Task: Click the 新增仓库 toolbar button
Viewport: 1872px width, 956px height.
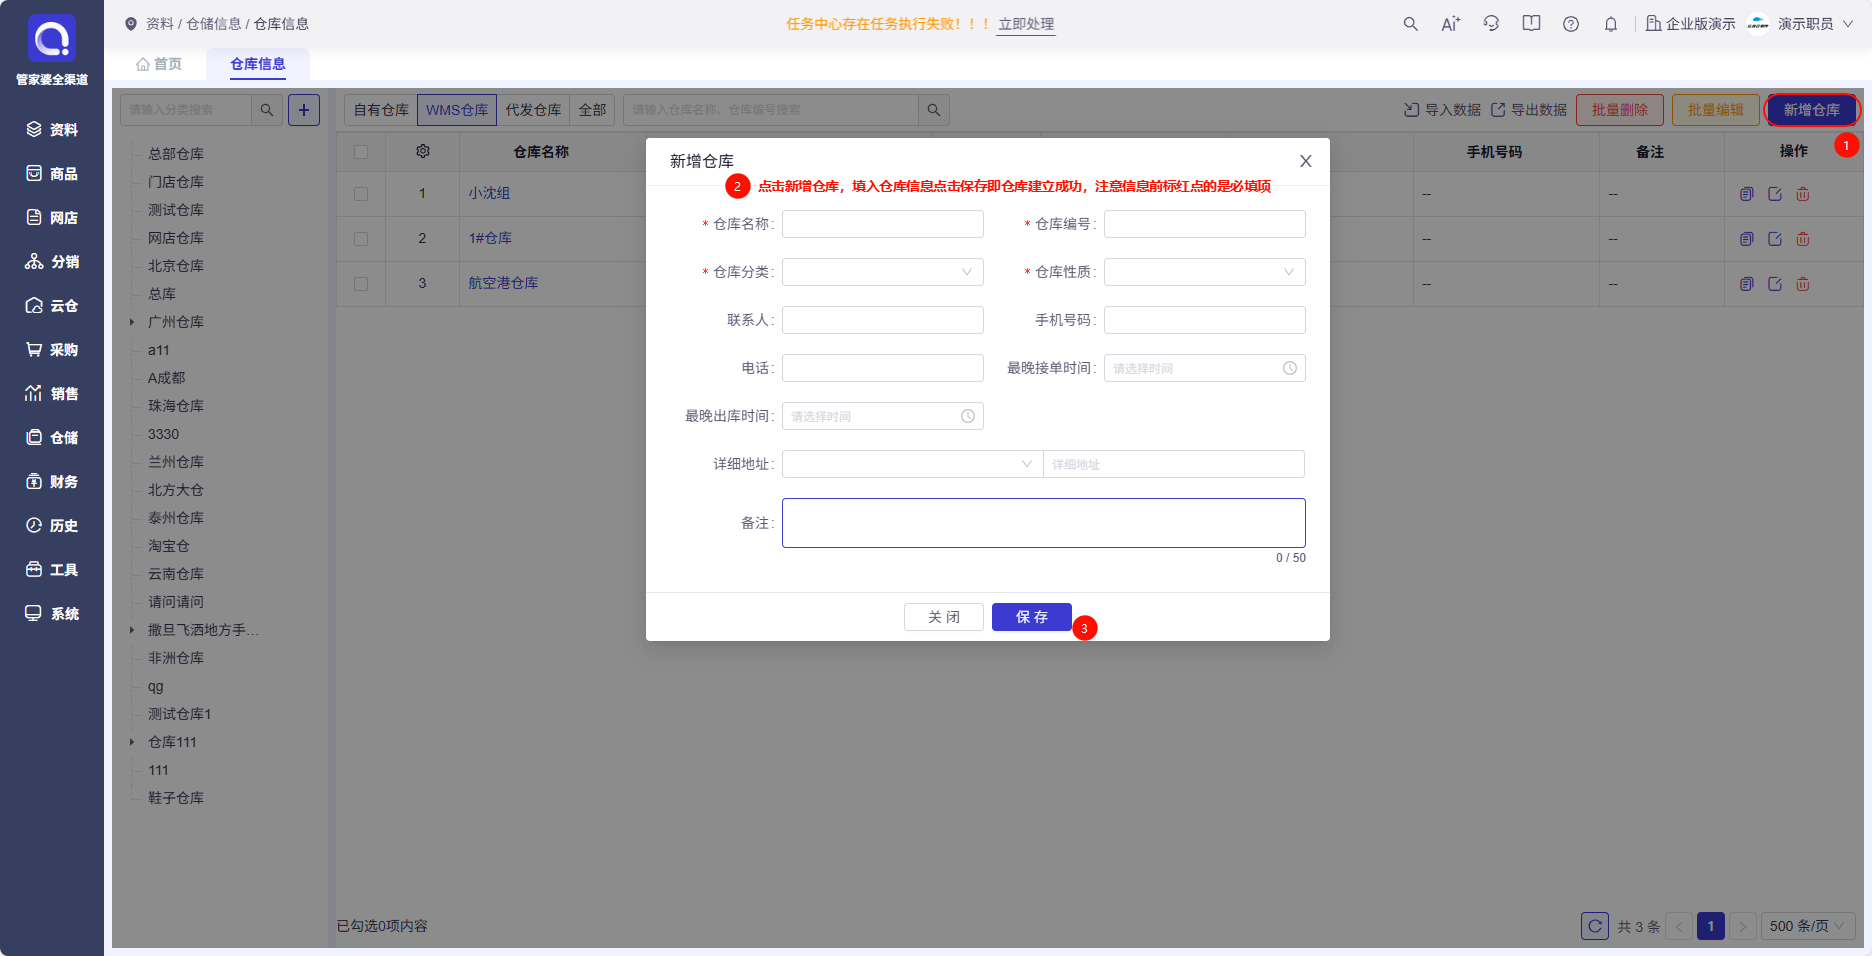Action: [x=1812, y=110]
